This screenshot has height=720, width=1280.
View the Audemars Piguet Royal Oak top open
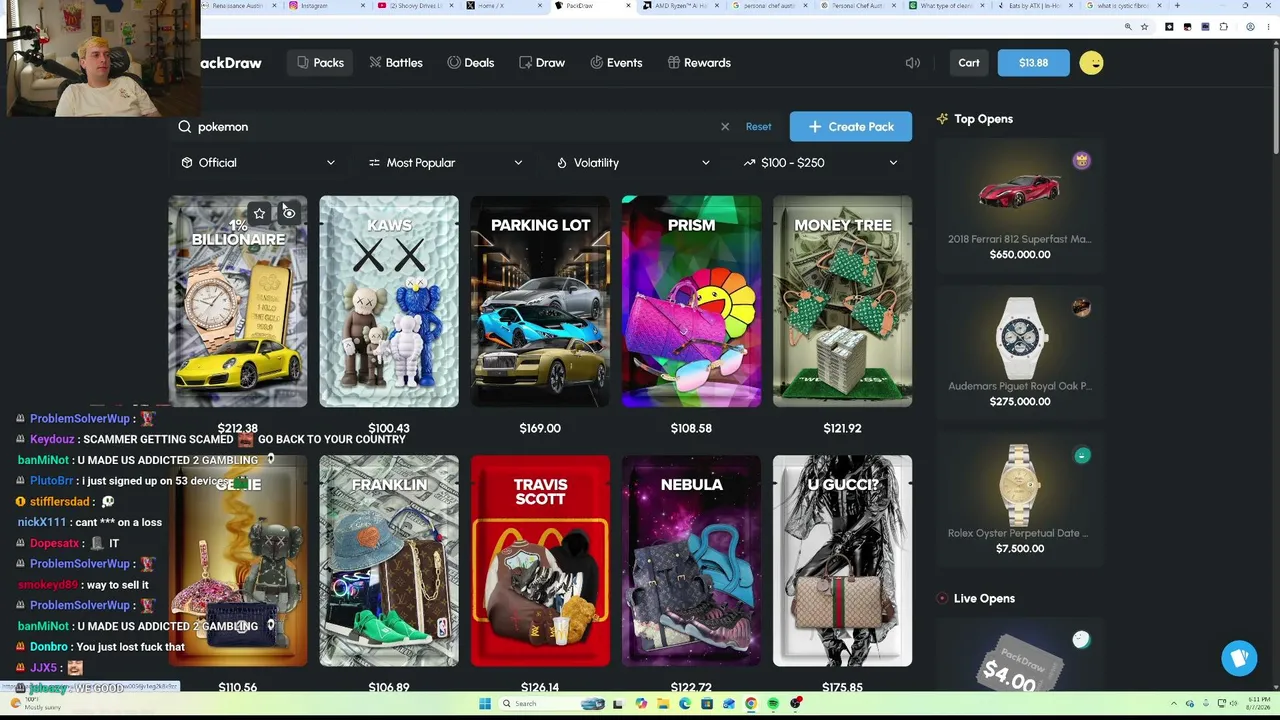click(1019, 352)
